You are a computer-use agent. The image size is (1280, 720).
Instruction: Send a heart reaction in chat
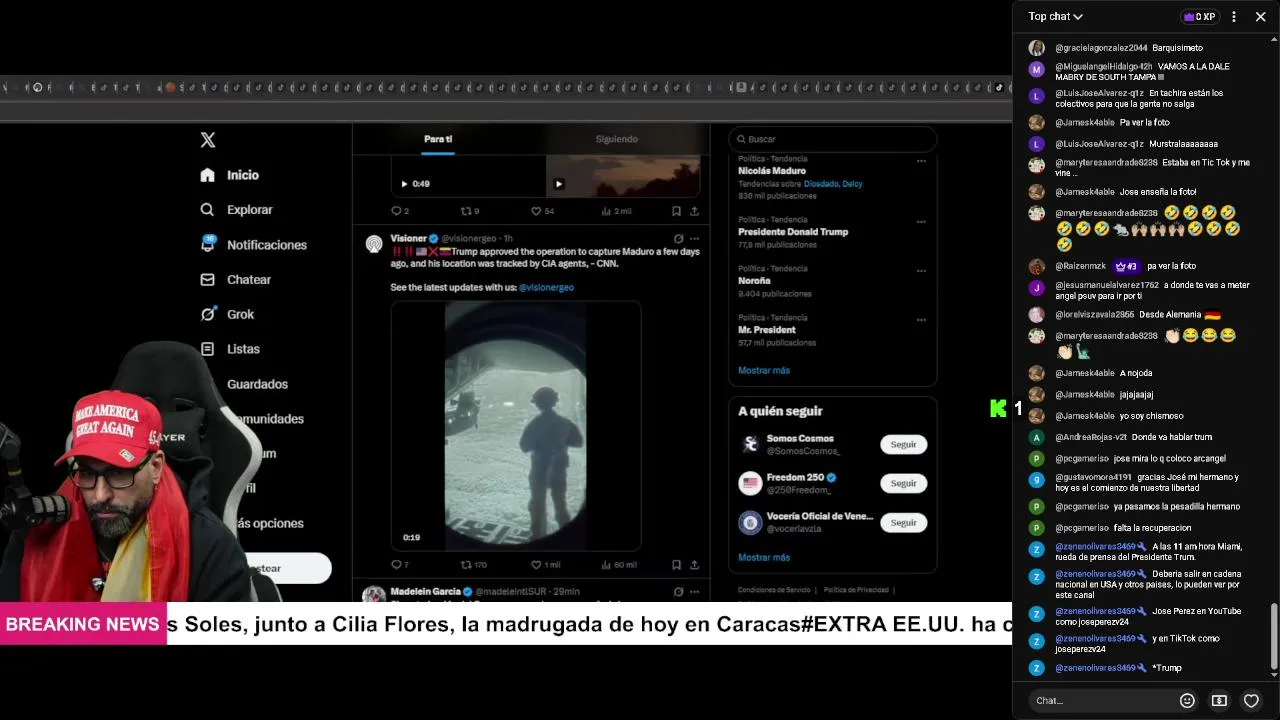pyautogui.click(x=1251, y=701)
